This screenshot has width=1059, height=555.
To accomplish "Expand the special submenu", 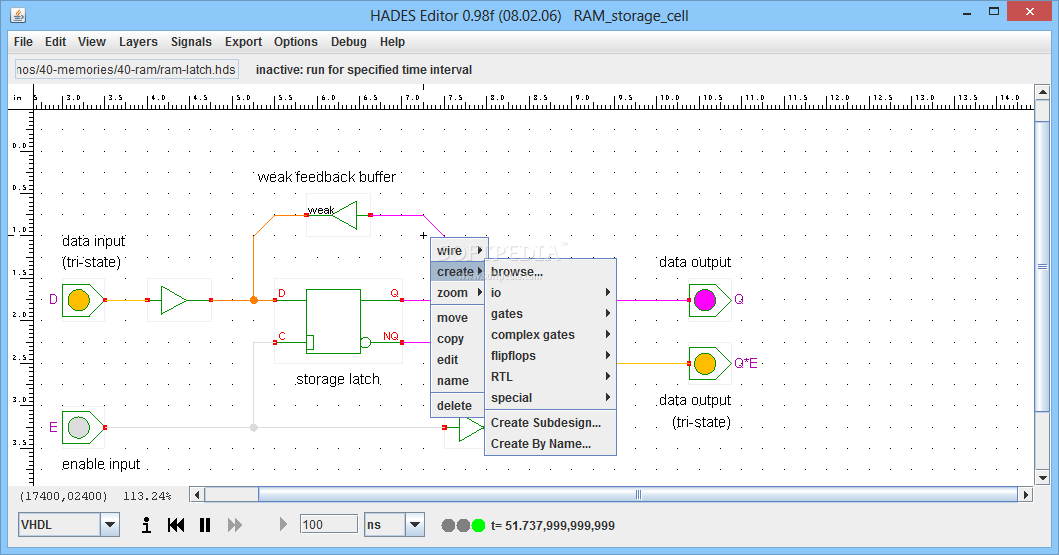I will tap(550, 397).
